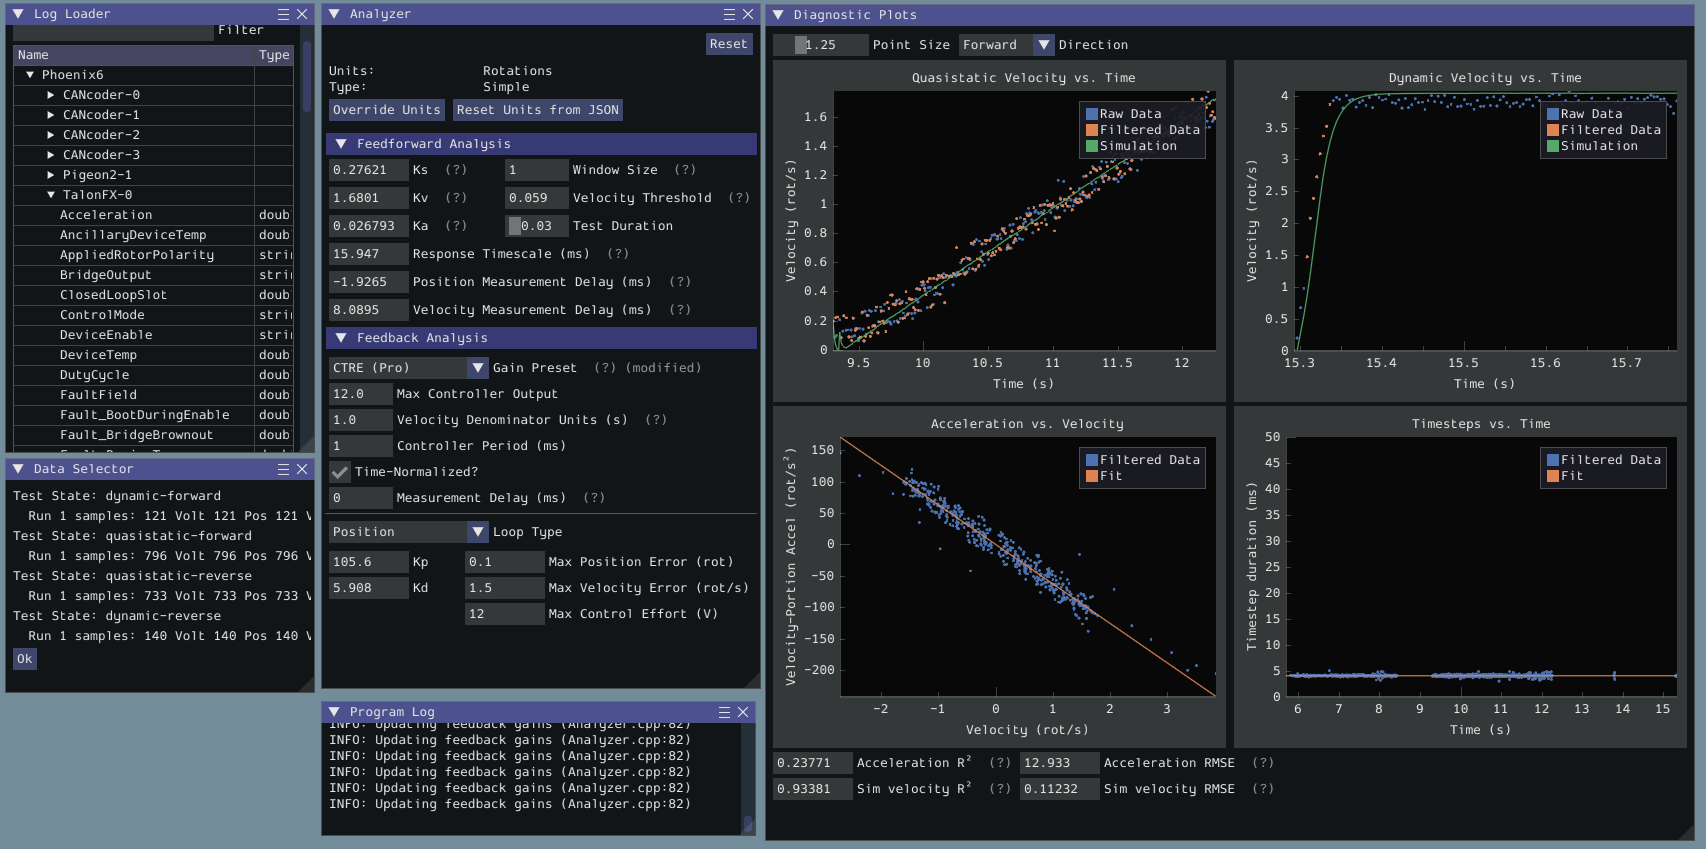1706x849 pixels.
Task: Close the Program Log window
Action: tap(743, 712)
